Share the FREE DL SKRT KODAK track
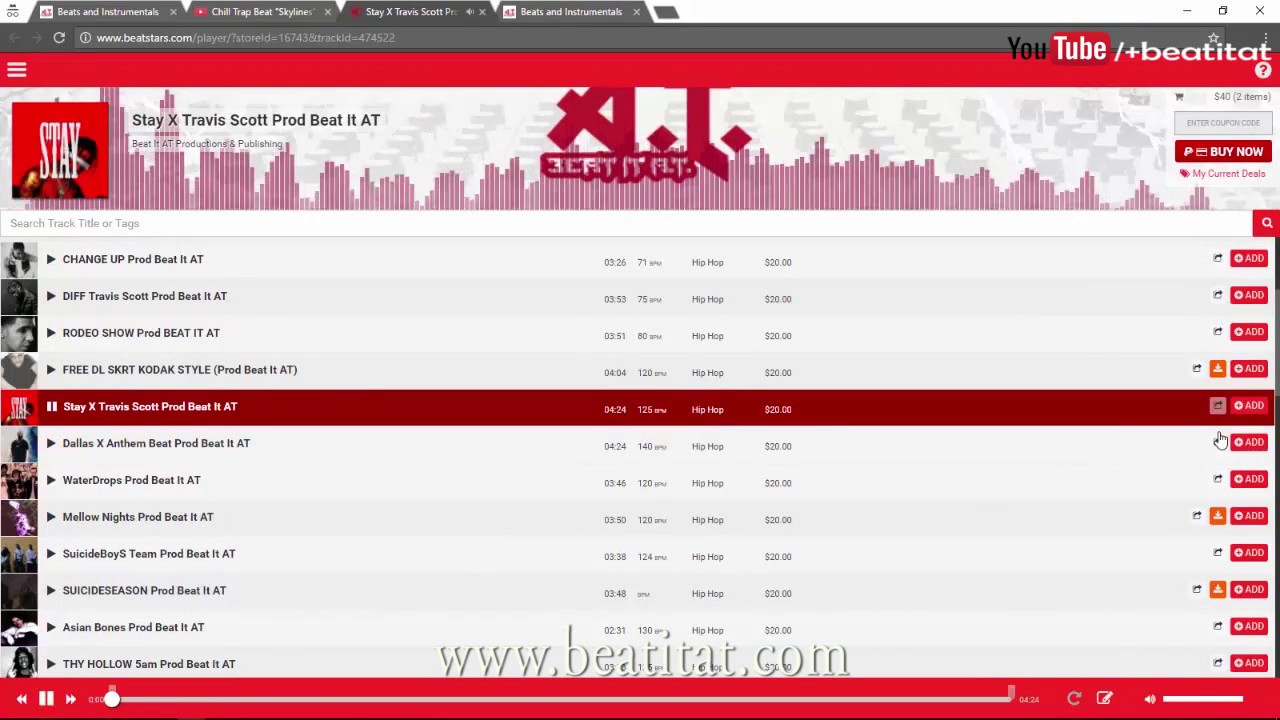This screenshot has width=1280, height=720. click(x=1196, y=369)
